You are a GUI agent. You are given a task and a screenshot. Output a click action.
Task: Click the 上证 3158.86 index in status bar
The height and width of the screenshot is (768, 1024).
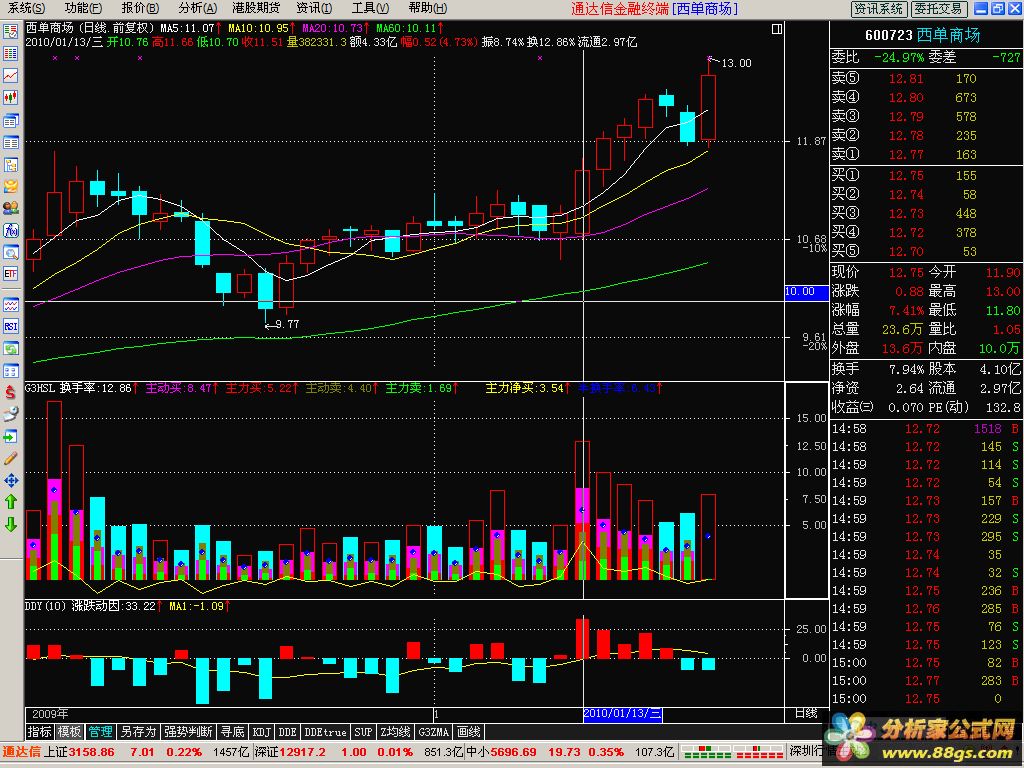click(78, 752)
